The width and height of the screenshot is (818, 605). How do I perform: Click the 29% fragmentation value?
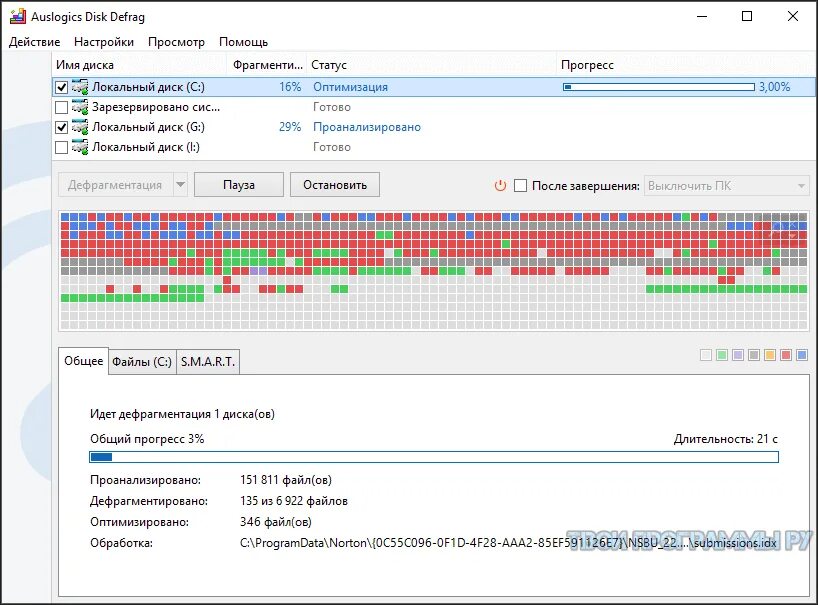coord(290,127)
